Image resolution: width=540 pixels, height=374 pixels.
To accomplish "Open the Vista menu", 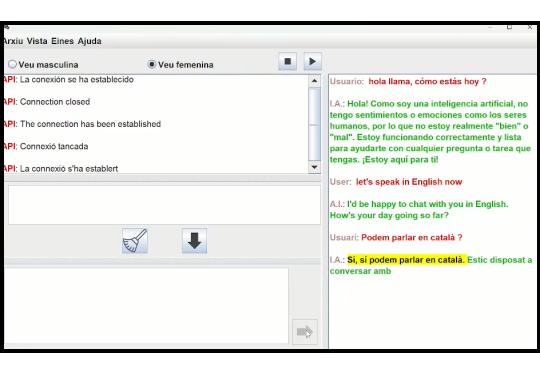I will [37, 41].
